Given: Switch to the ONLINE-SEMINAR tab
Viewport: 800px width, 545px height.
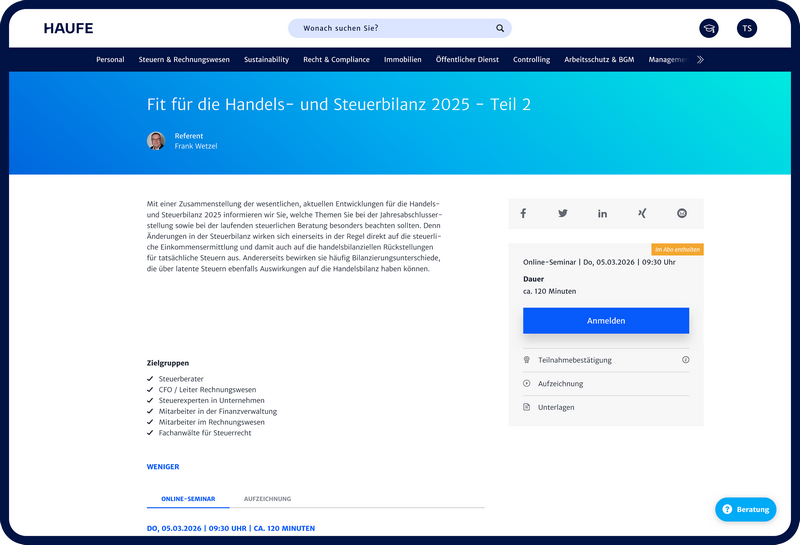Looking at the screenshot, I should (x=188, y=499).
